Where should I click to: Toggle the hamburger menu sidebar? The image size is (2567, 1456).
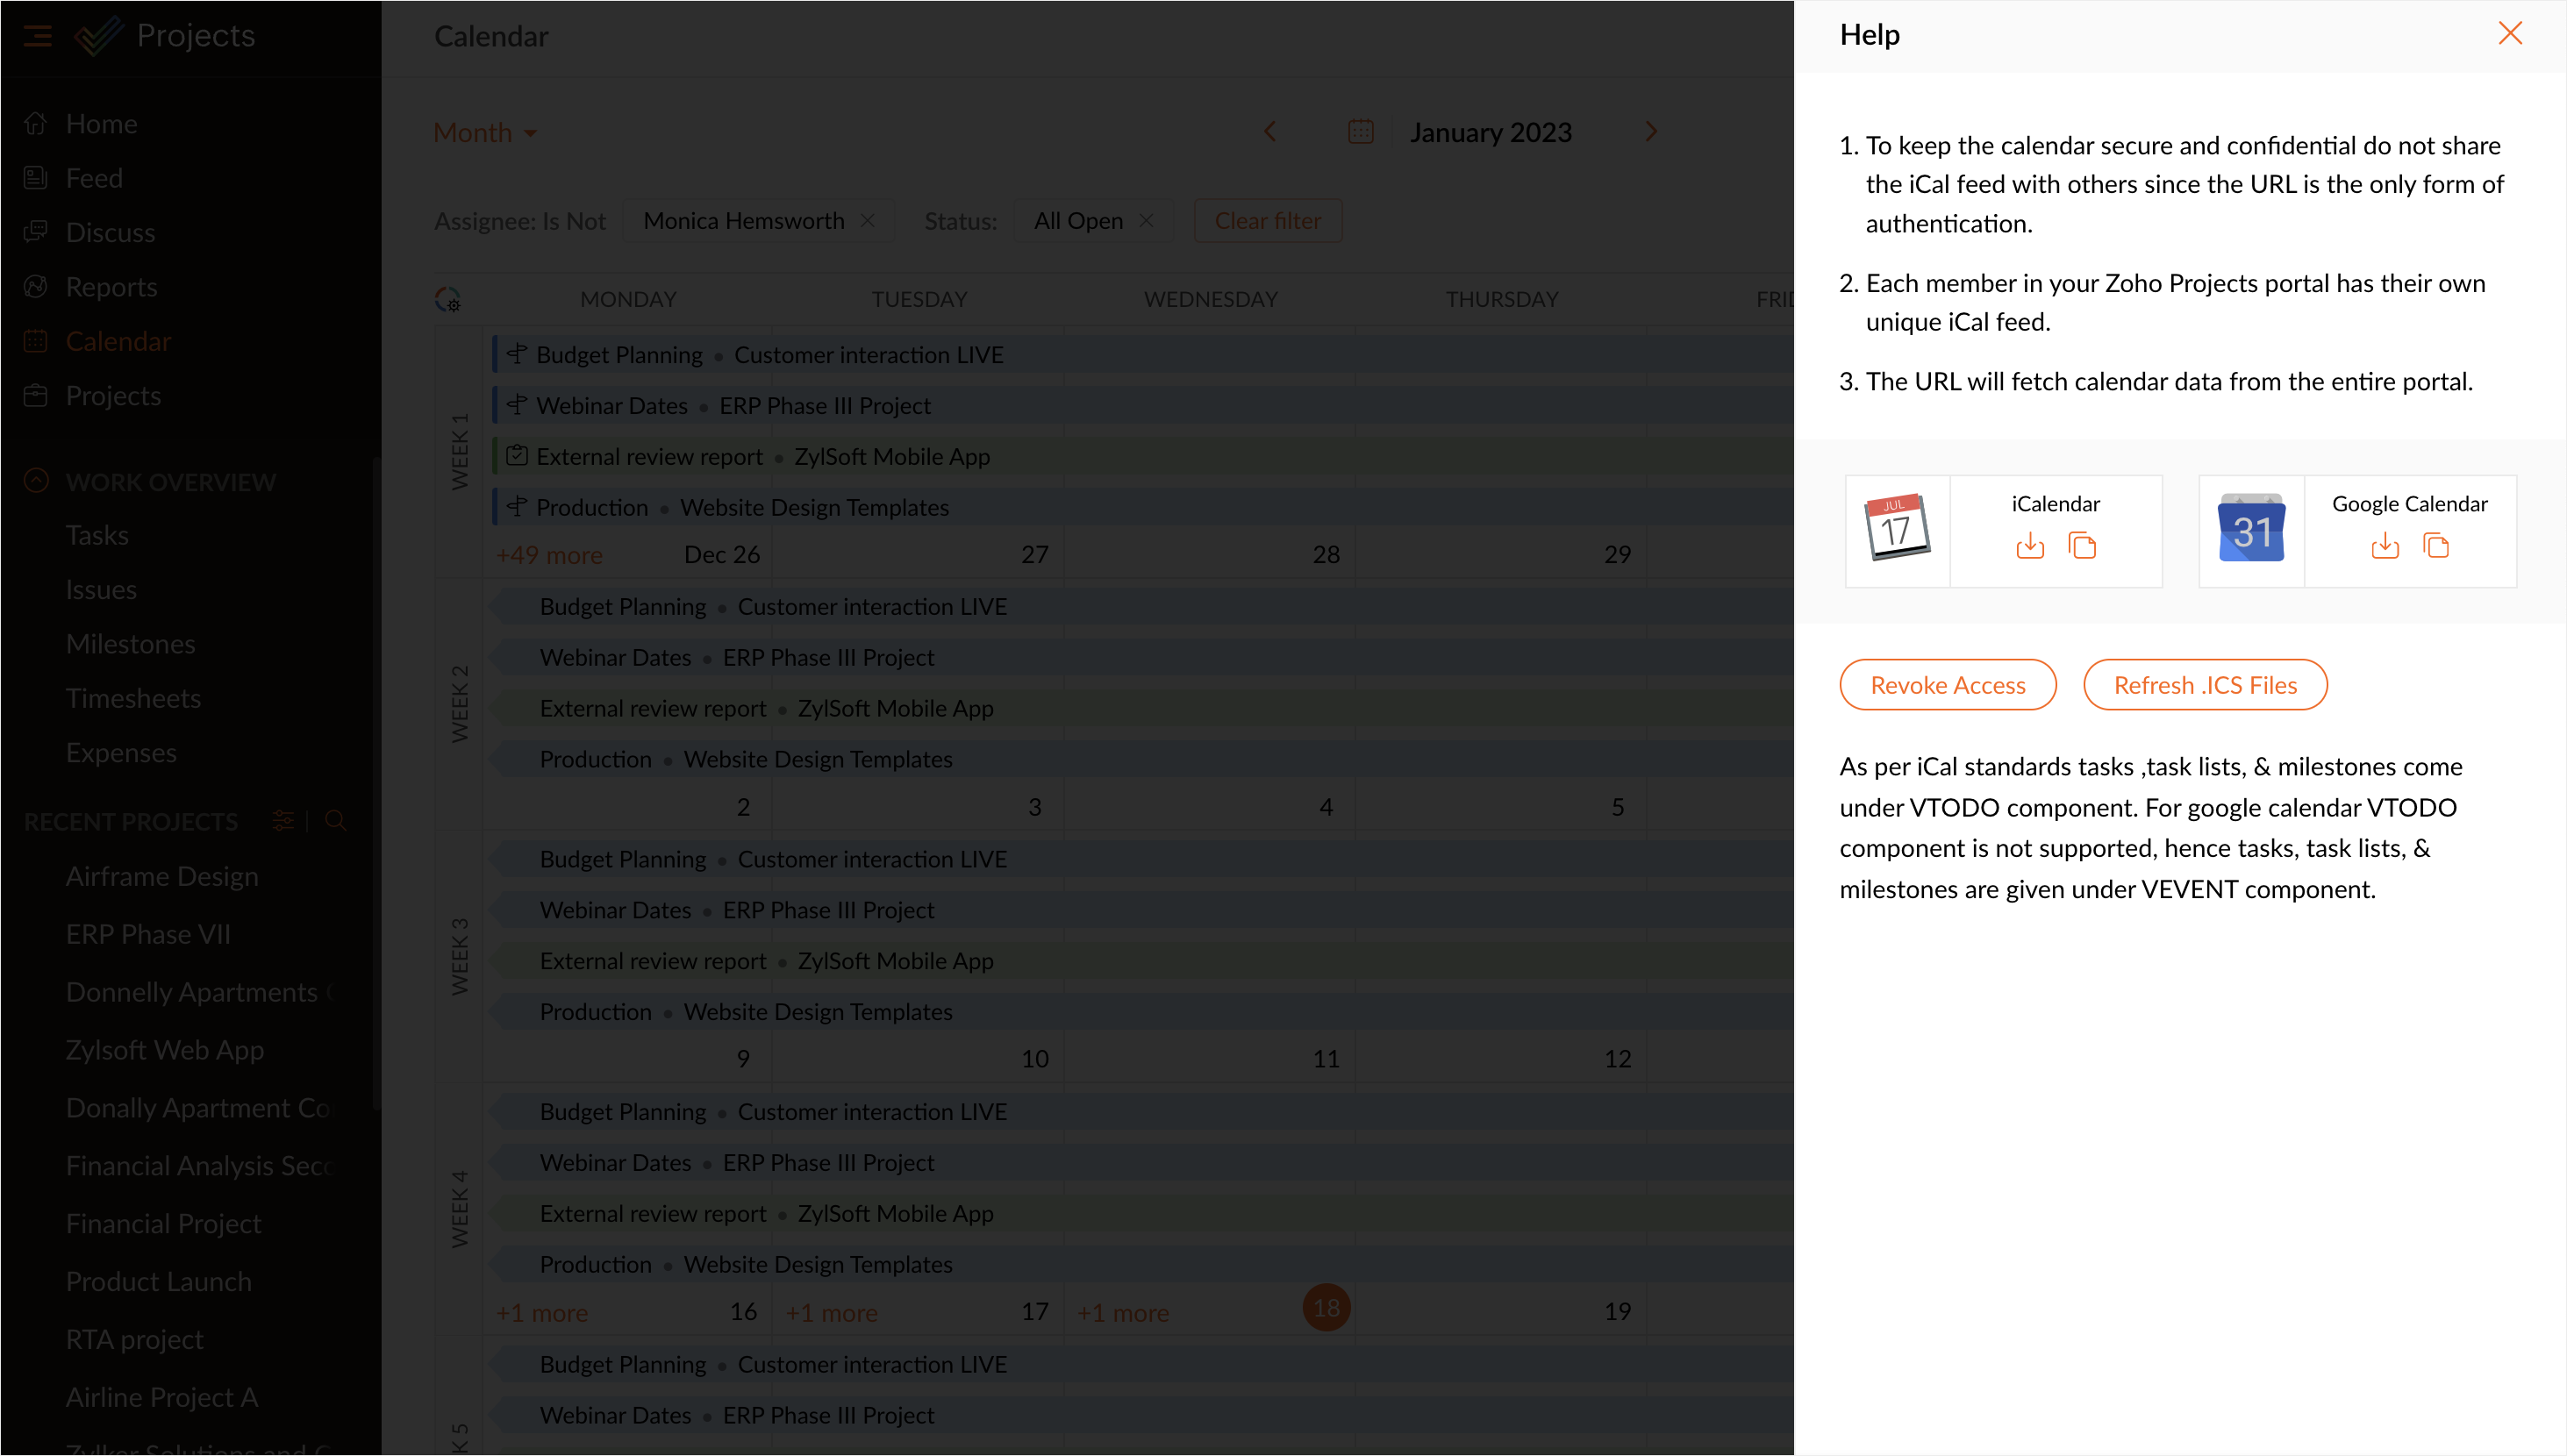click(38, 36)
